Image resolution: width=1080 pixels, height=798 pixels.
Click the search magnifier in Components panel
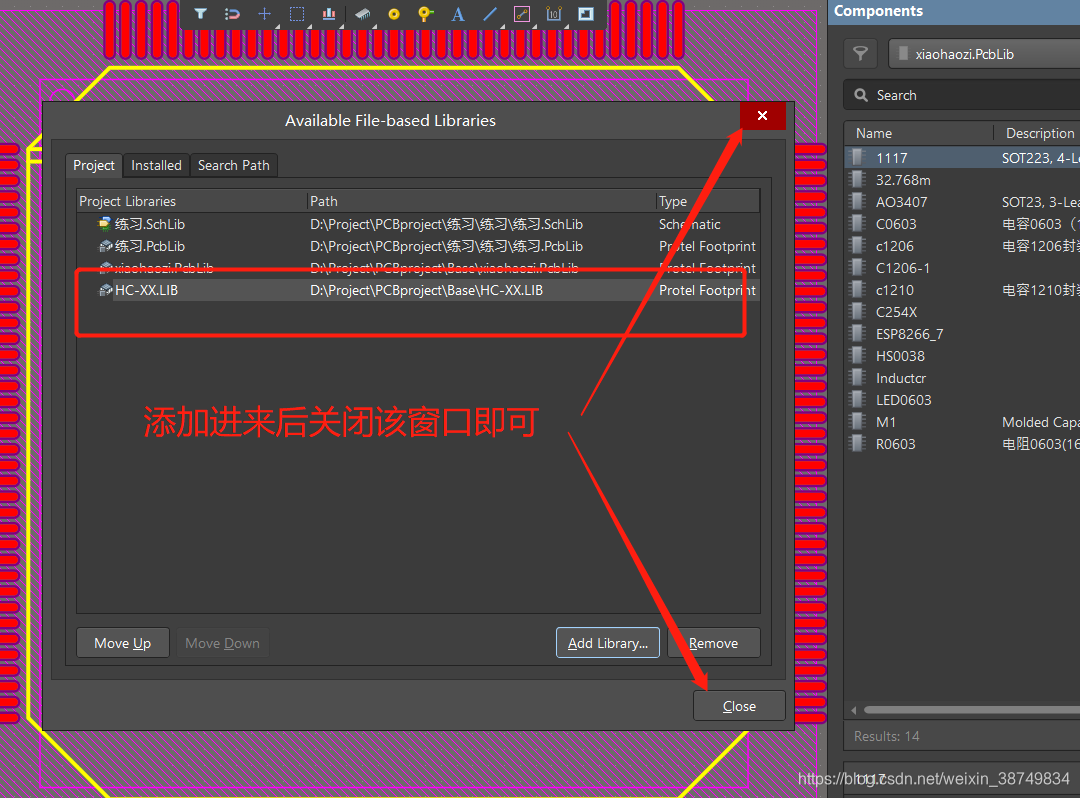[x=861, y=95]
